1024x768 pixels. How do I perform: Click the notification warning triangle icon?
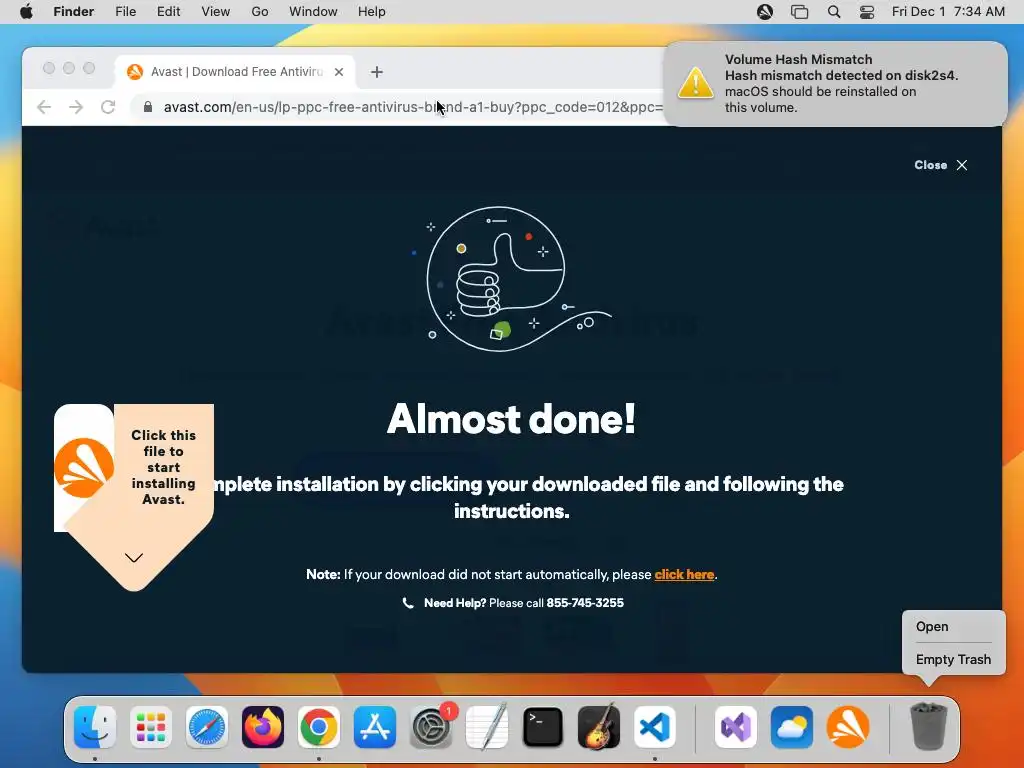pyautogui.click(x=696, y=84)
